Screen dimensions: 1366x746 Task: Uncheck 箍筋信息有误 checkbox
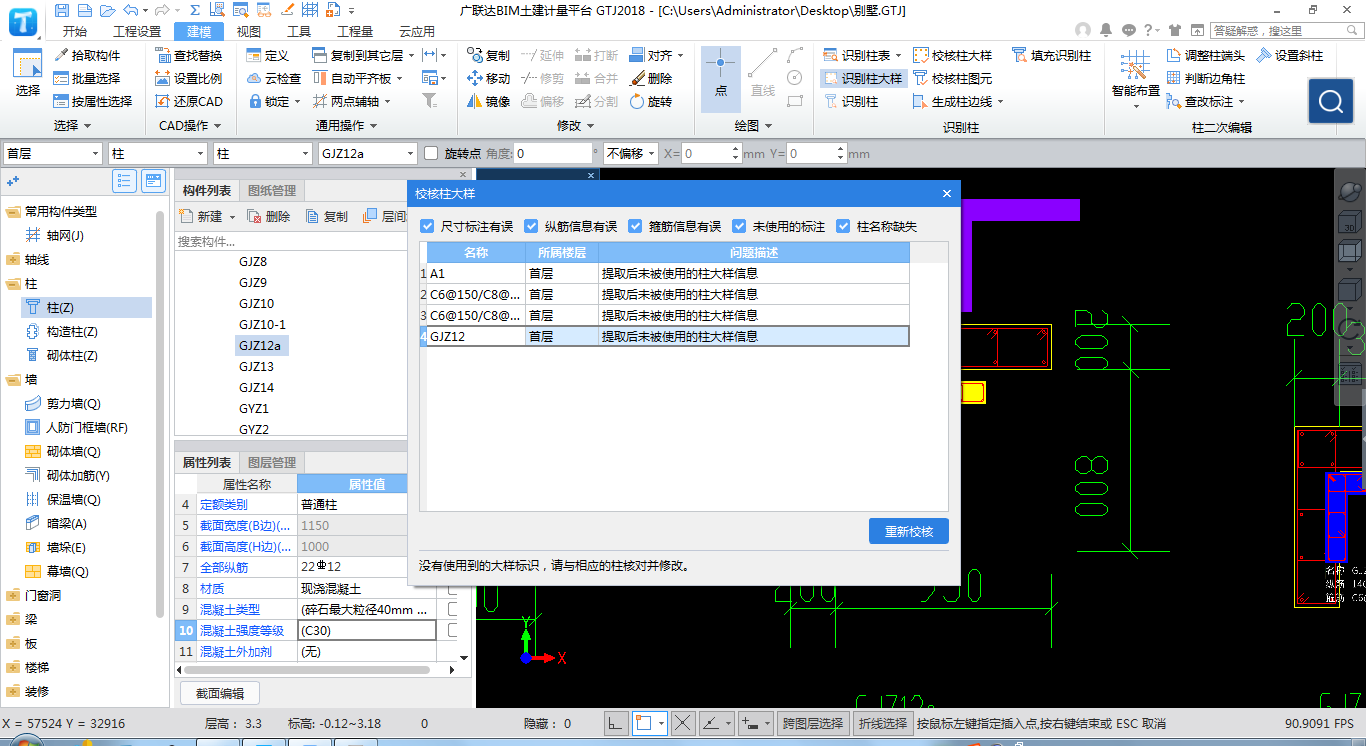(635, 226)
